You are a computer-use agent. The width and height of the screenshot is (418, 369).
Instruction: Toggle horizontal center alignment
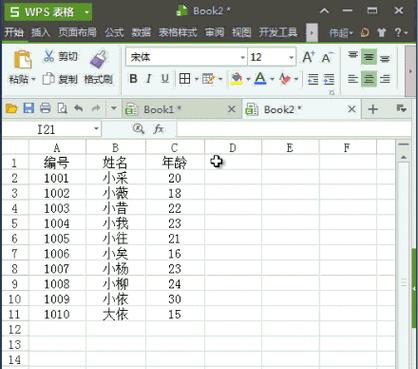click(x=369, y=79)
